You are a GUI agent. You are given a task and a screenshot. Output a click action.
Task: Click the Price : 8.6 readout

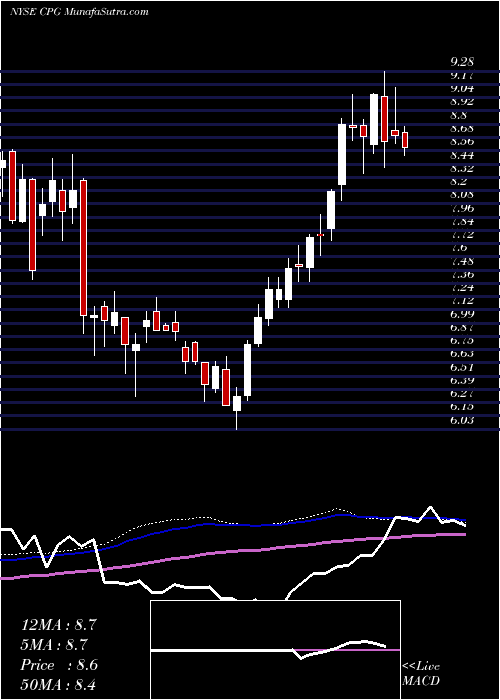point(59,665)
